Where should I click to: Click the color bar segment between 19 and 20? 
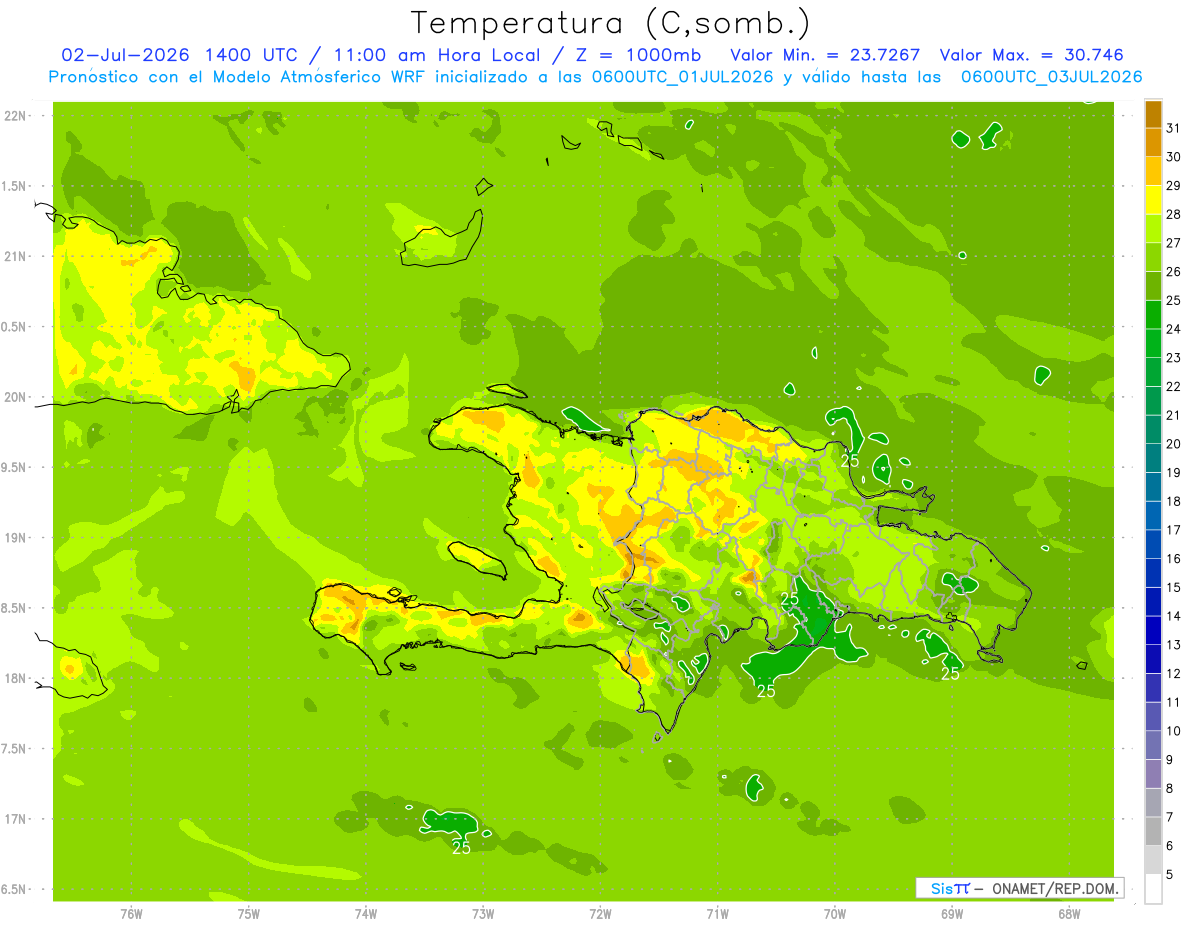(1153, 458)
